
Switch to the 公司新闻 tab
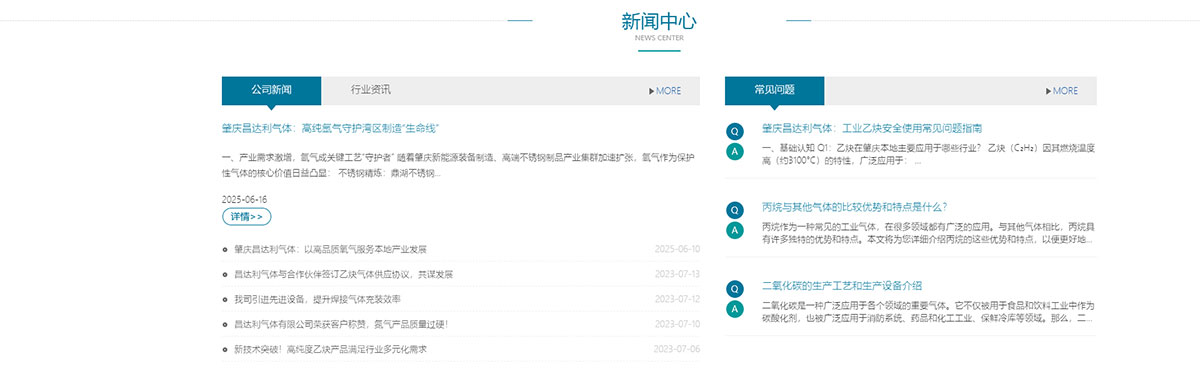[271, 90]
